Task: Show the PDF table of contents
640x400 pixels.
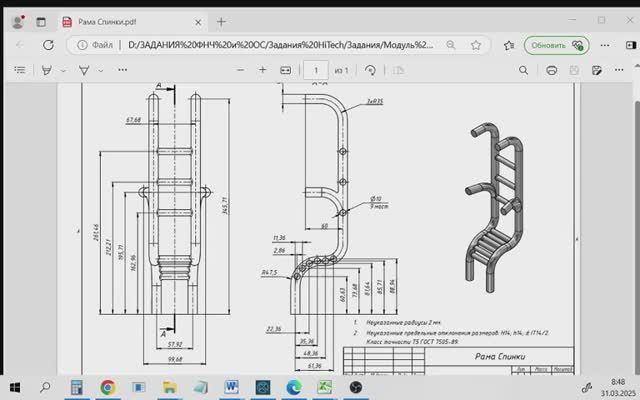Action: (x=20, y=70)
